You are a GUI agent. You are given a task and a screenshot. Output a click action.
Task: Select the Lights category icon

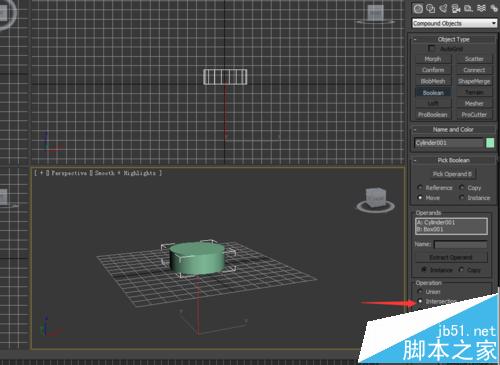(x=443, y=9)
